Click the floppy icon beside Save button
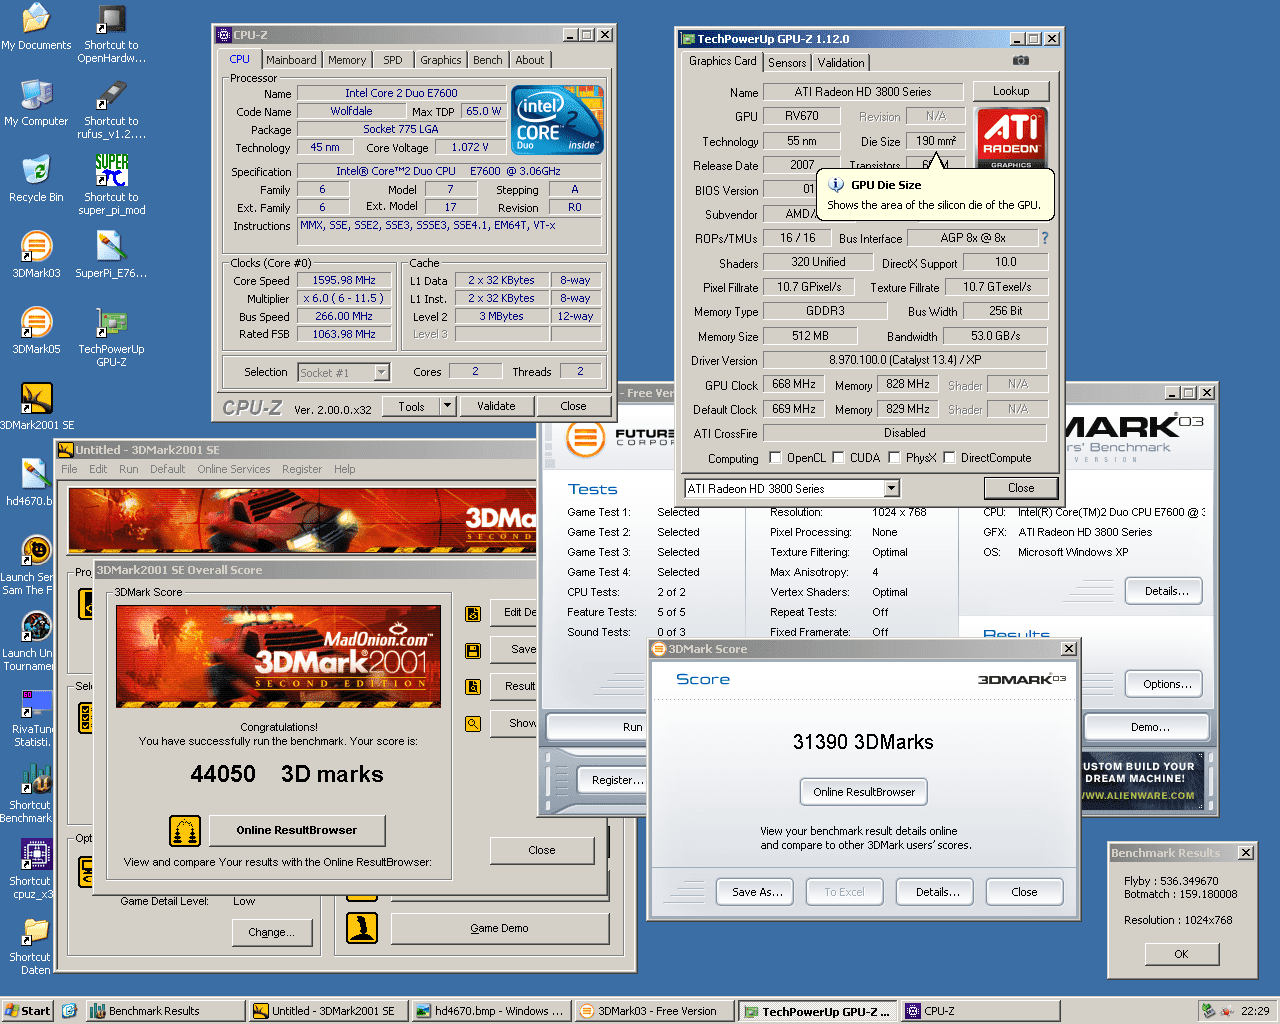 coord(473,650)
